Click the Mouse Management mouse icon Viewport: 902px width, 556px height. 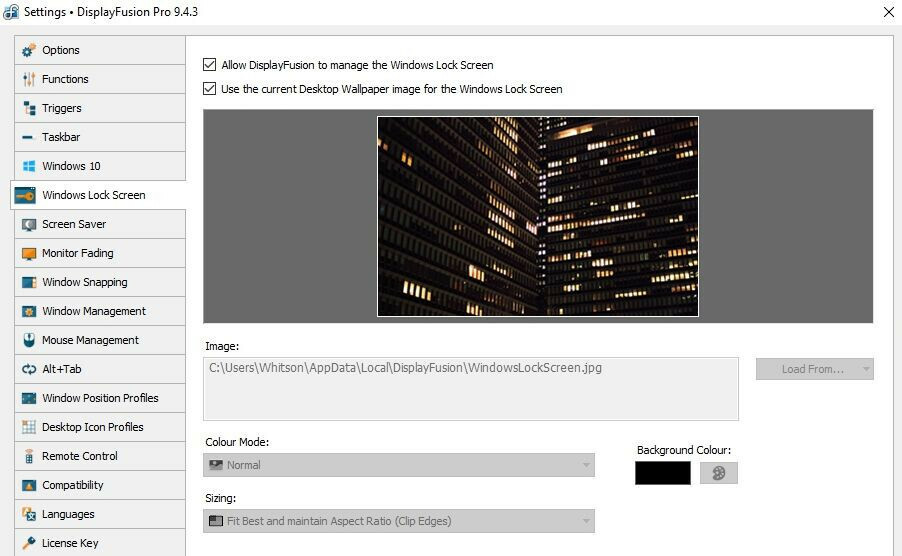(28, 340)
